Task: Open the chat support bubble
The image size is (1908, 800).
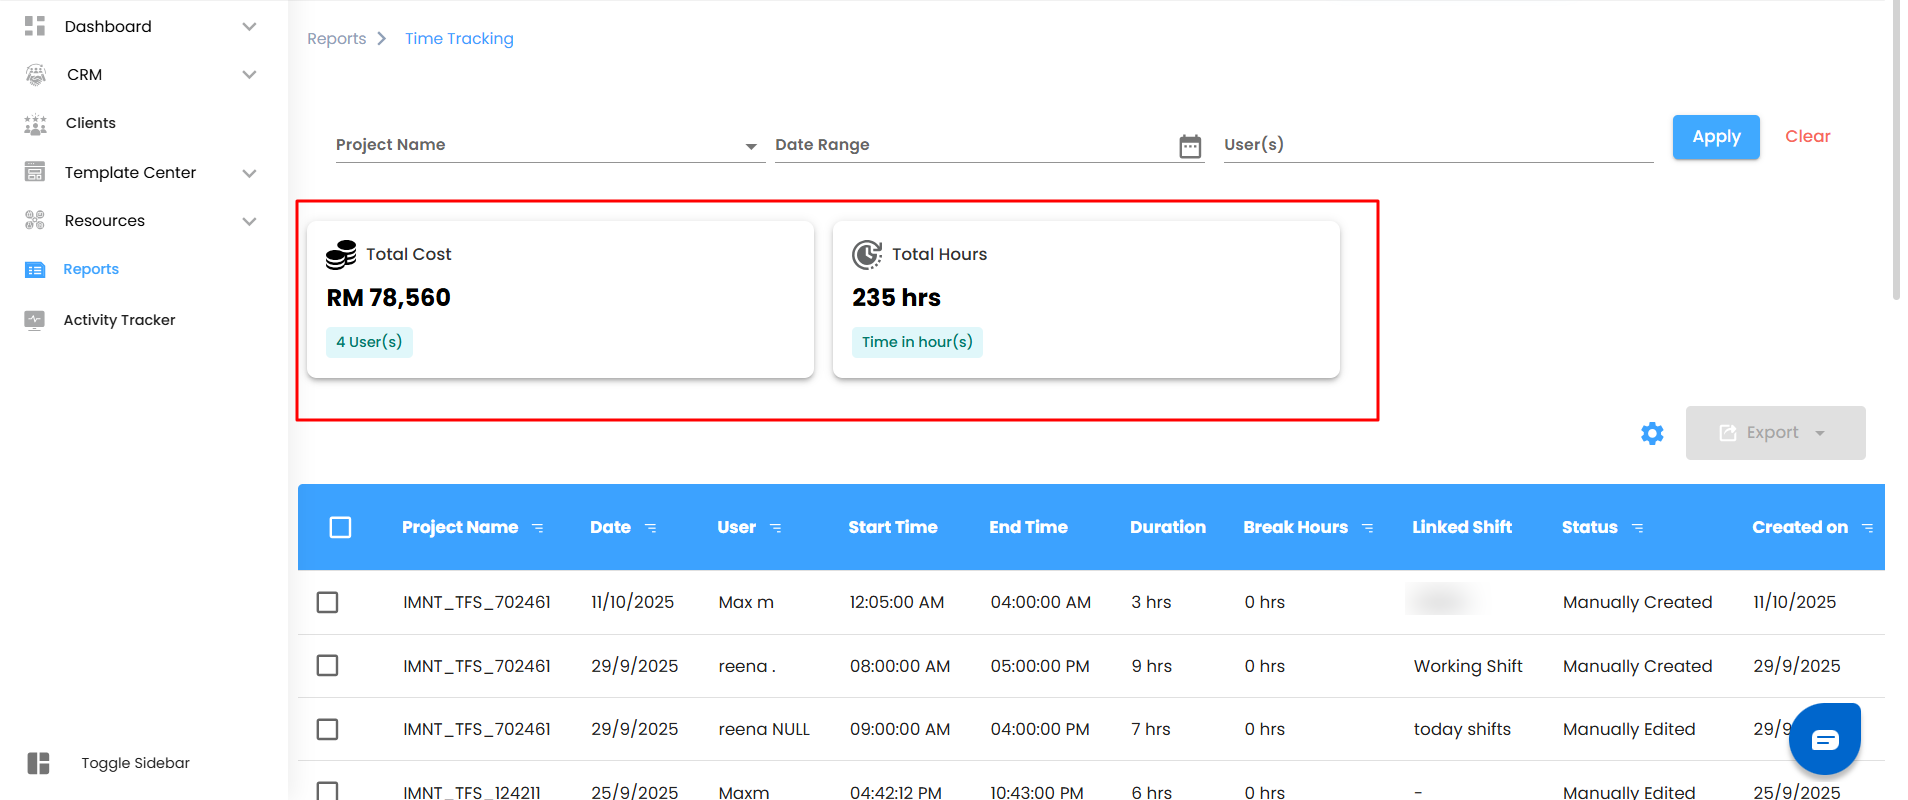Action: (1825, 739)
